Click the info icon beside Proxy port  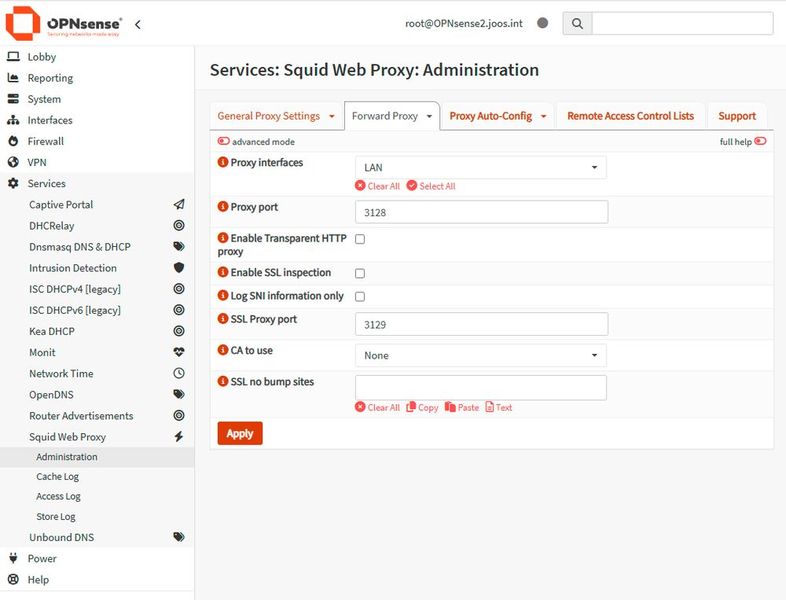click(223, 207)
